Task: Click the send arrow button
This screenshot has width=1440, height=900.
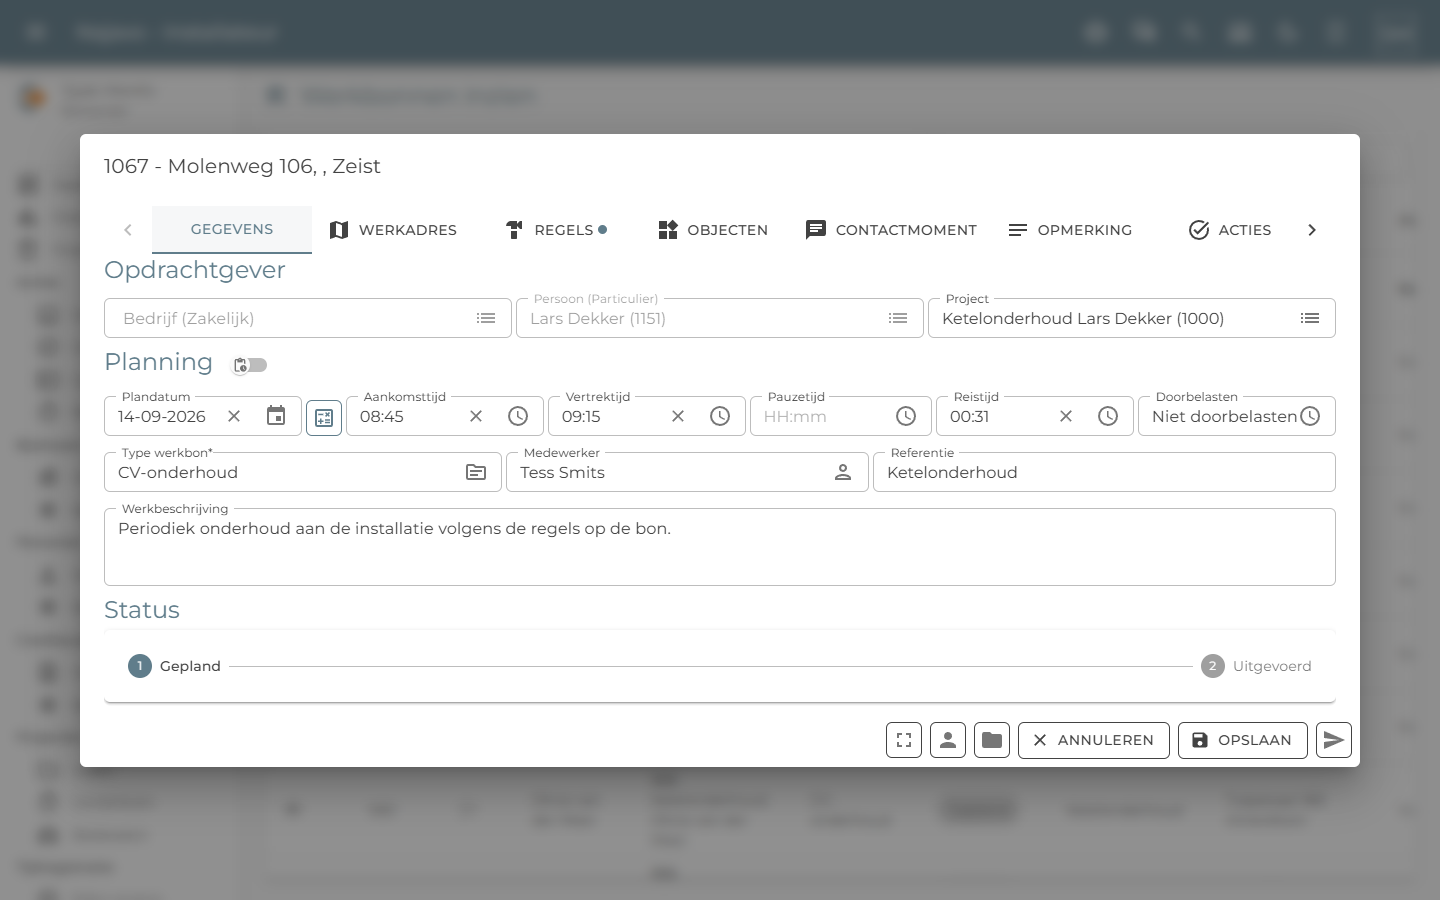Action: click(x=1334, y=740)
